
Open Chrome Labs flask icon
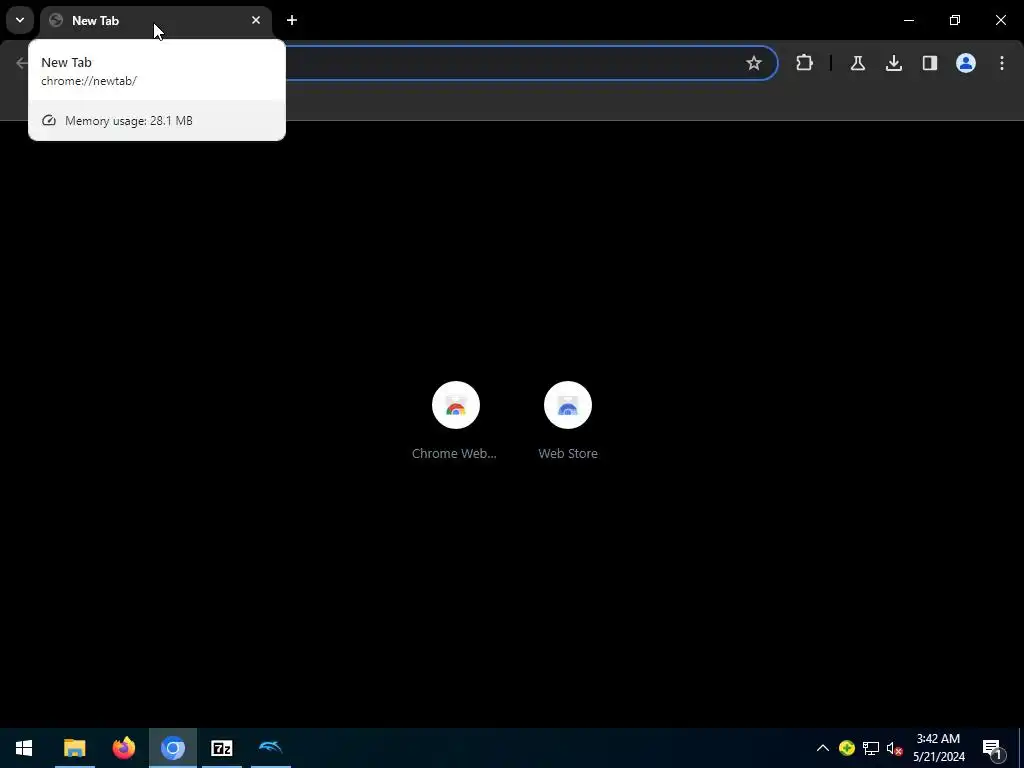click(857, 63)
